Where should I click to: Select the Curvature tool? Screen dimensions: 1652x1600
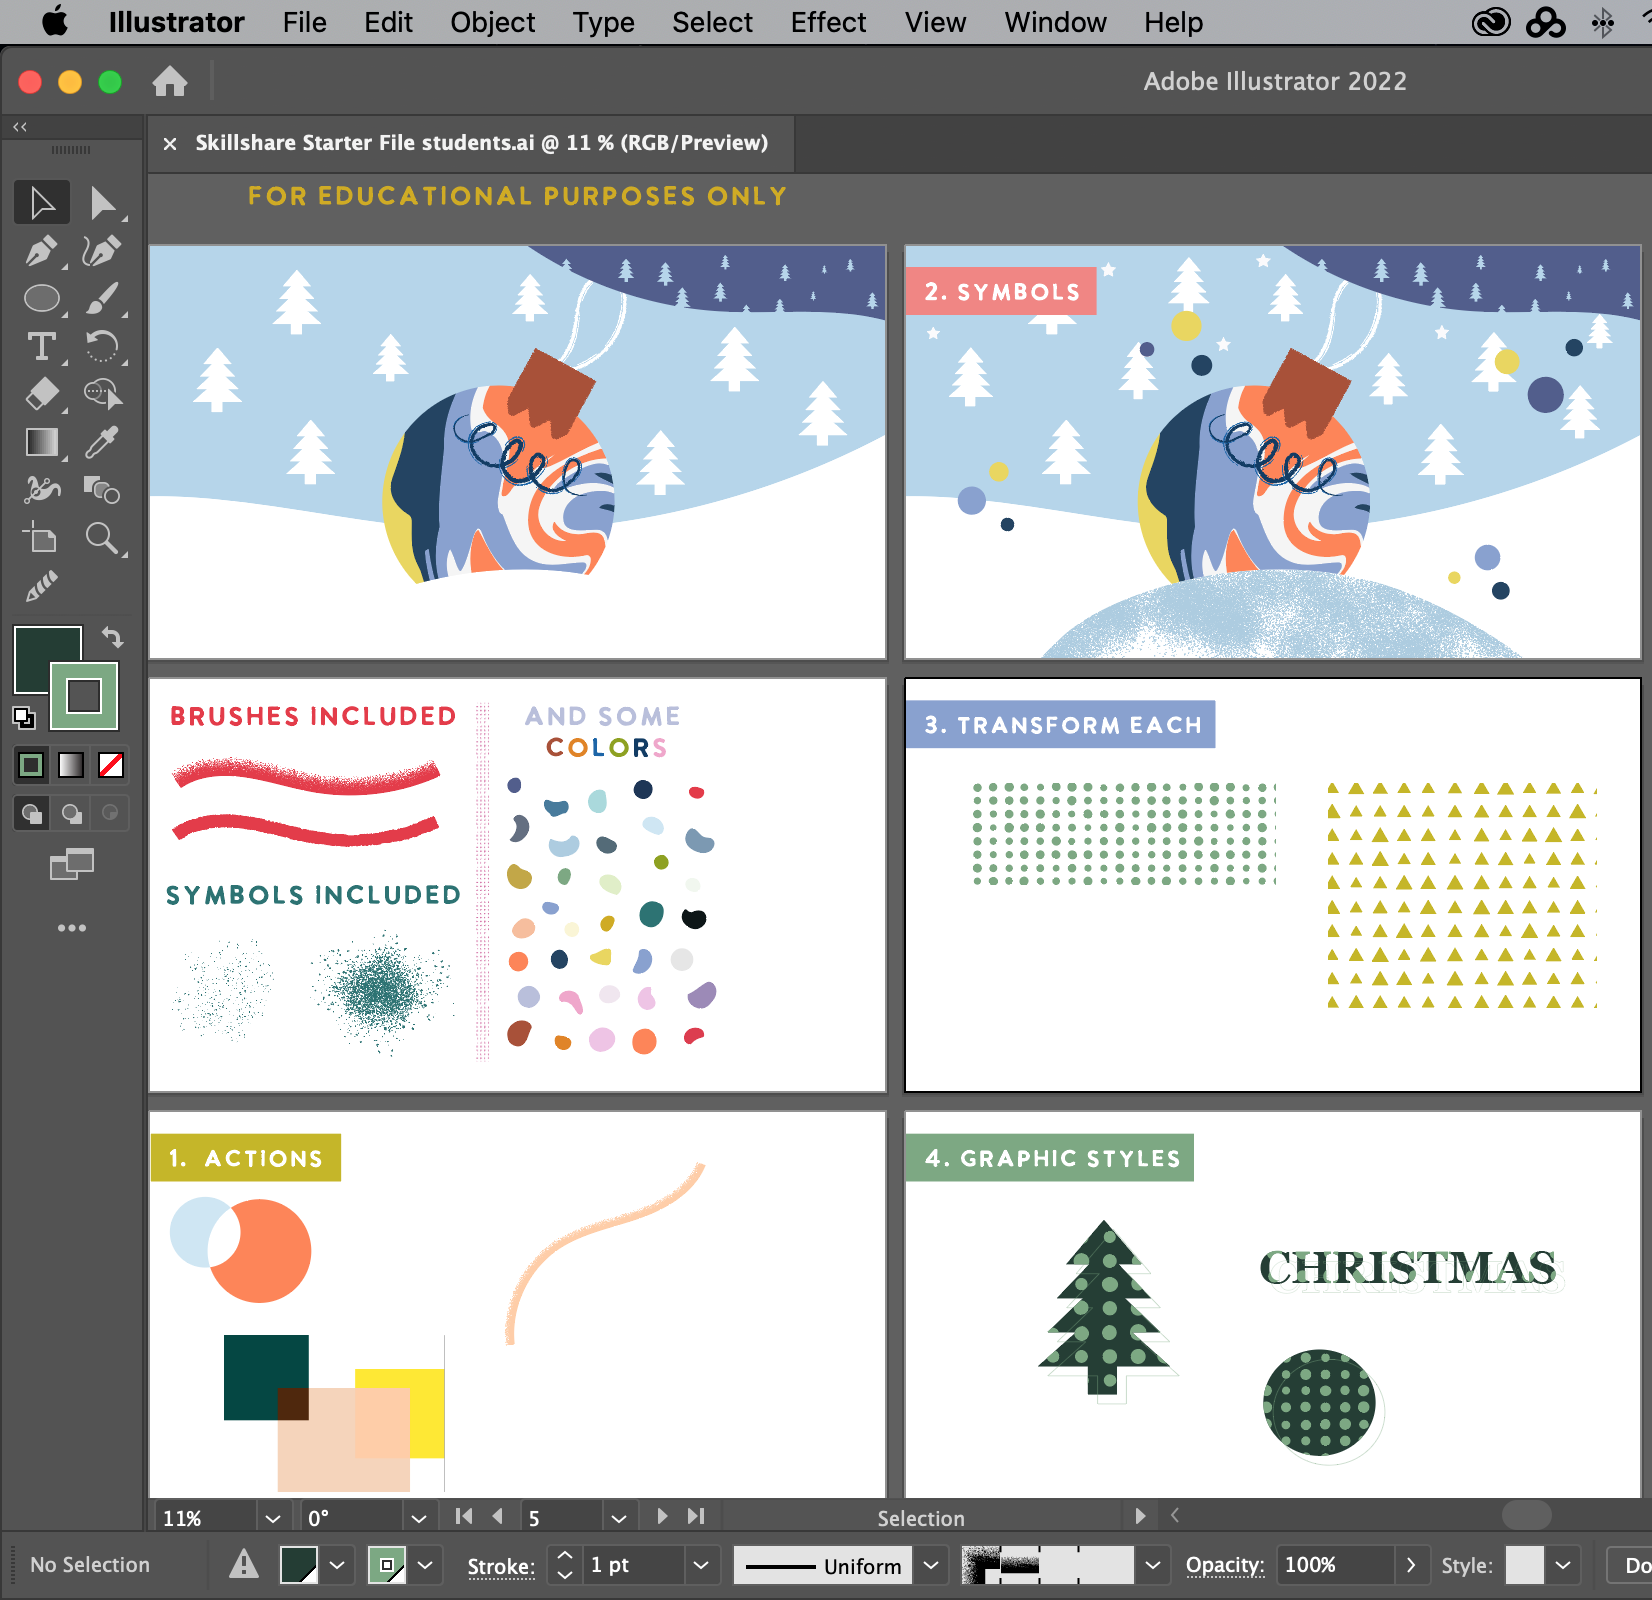click(102, 251)
